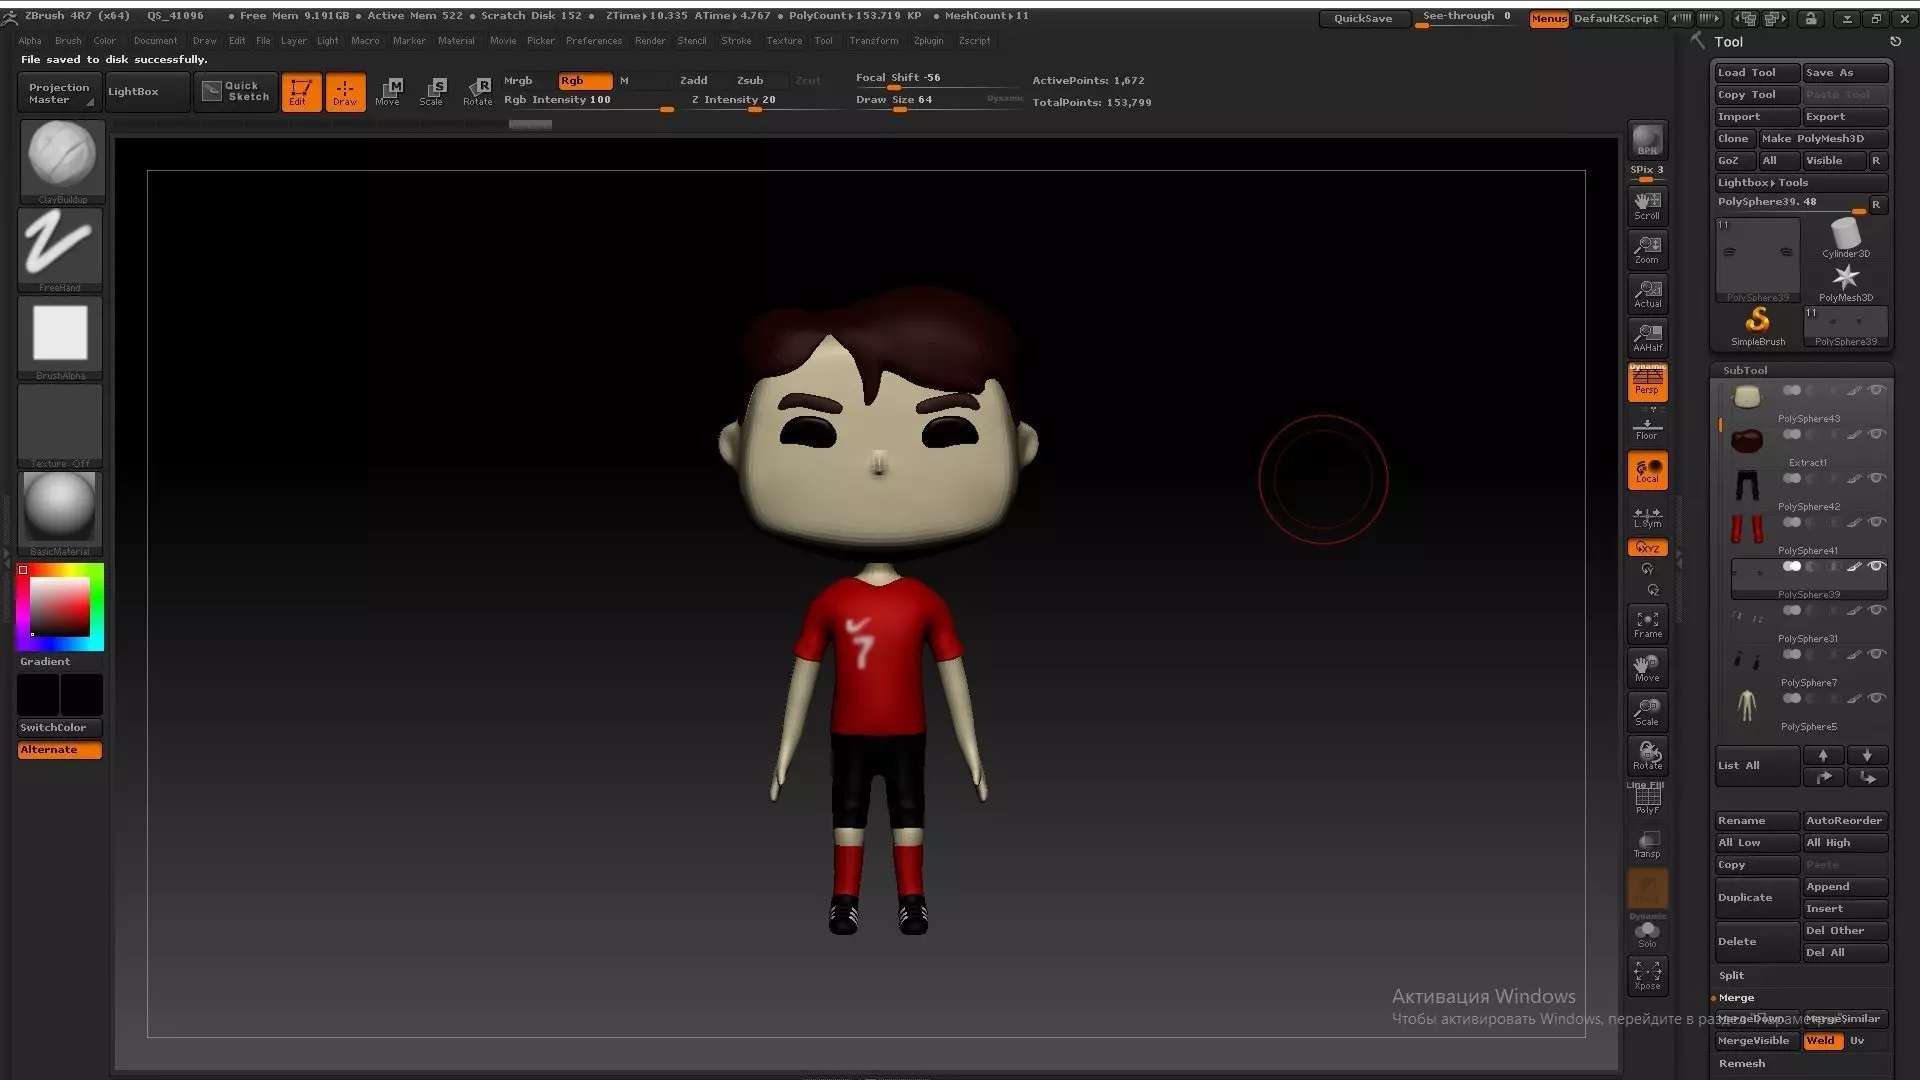Select the Scale transform tool in top toolbar

point(432,92)
